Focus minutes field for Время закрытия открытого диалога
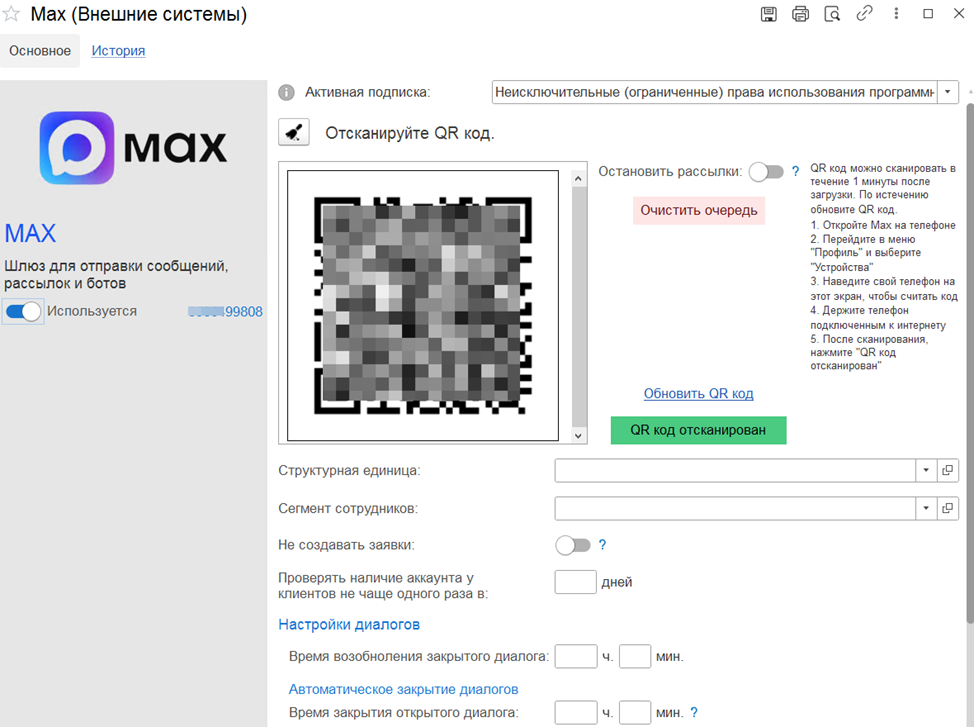The image size is (974, 727). [x=635, y=713]
